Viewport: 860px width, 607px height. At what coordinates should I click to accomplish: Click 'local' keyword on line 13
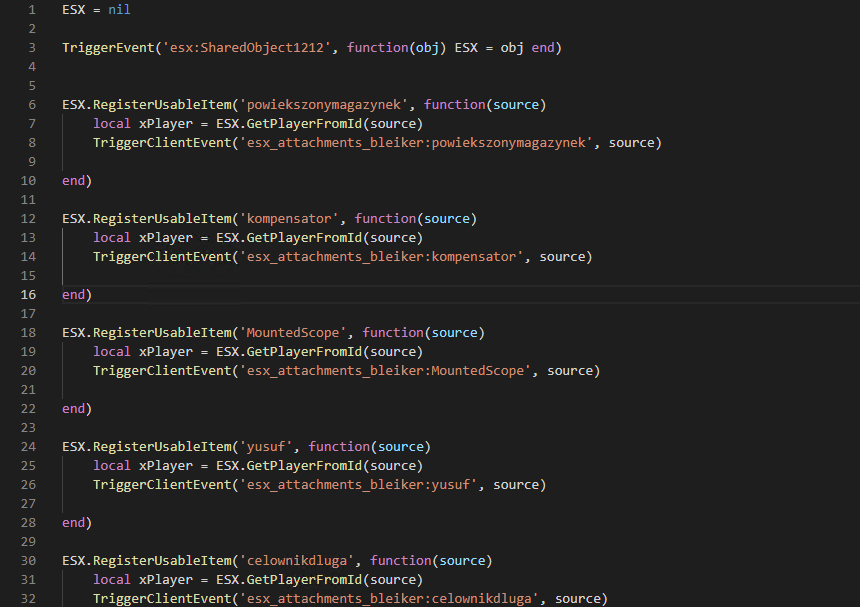click(x=112, y=237)
